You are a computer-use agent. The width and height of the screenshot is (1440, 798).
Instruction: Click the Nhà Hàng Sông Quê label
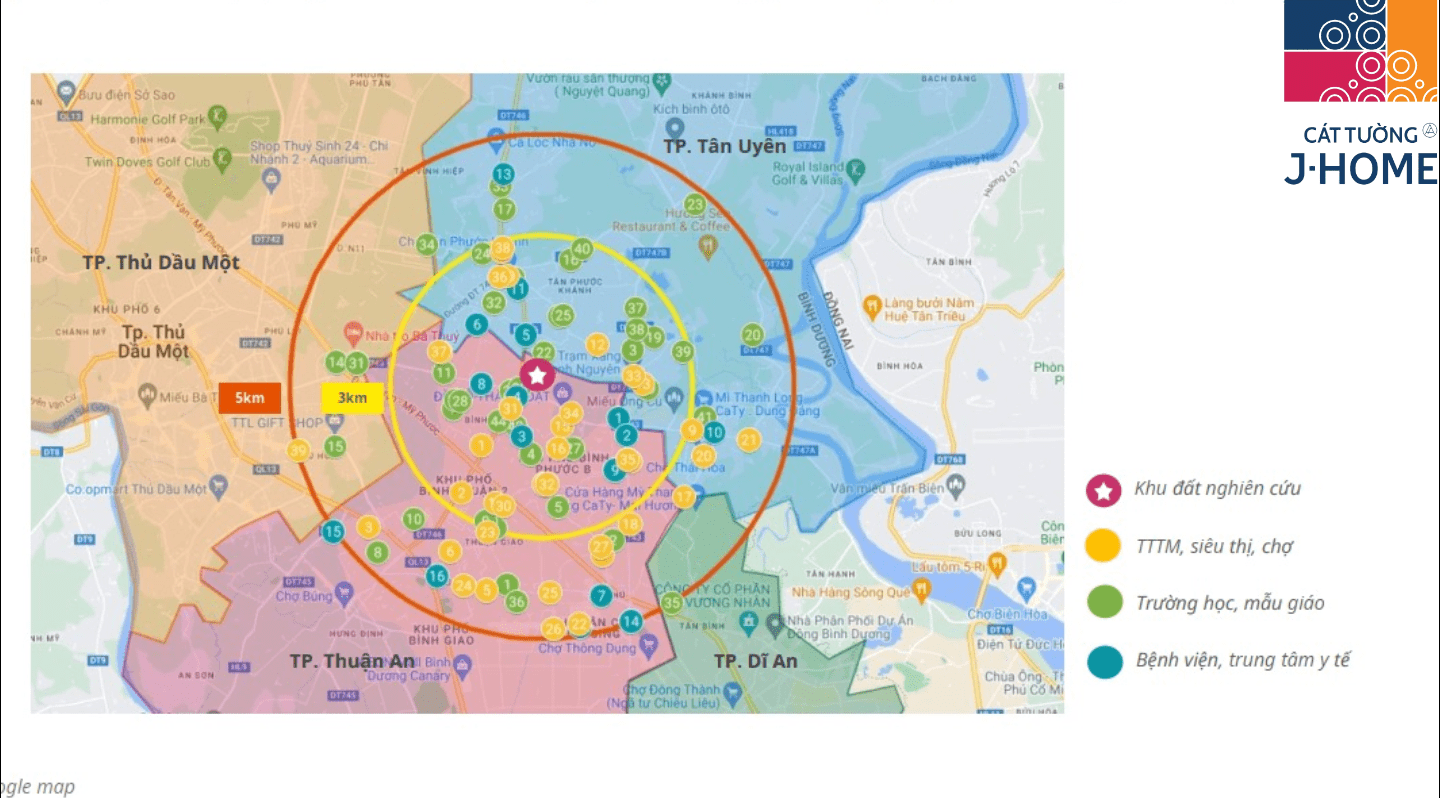[x=851, y=592]
